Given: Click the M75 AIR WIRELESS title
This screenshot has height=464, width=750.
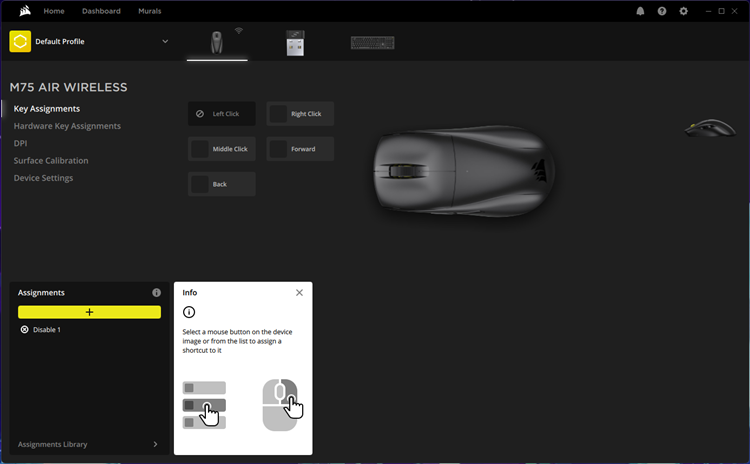Looking at the screenshot, I should tap(68, 88).
